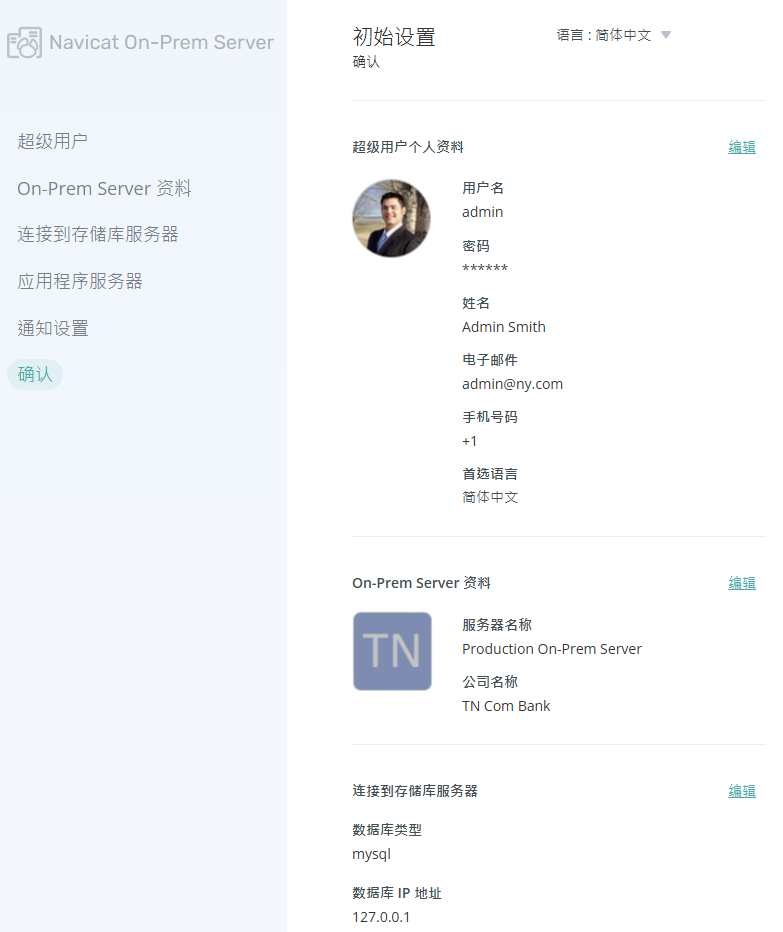The height and width of the screenshot is (932, 783).
Task: Click 编辑 link for 连接到存储库服务器
Action: [742, 791]
